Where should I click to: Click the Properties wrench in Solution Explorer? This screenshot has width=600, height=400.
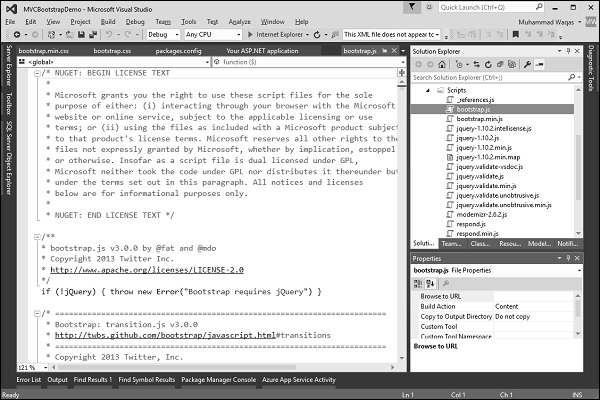(527, 64)
